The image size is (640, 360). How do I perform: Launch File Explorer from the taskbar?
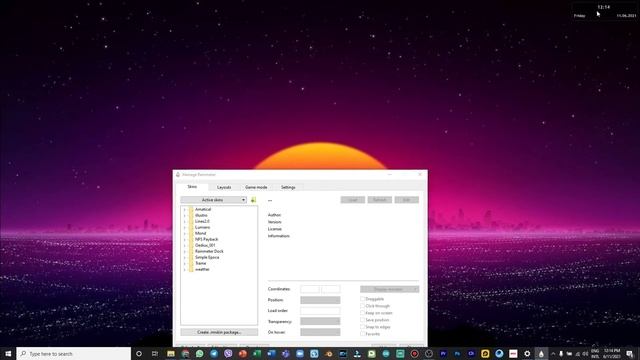tap(171, 353)
